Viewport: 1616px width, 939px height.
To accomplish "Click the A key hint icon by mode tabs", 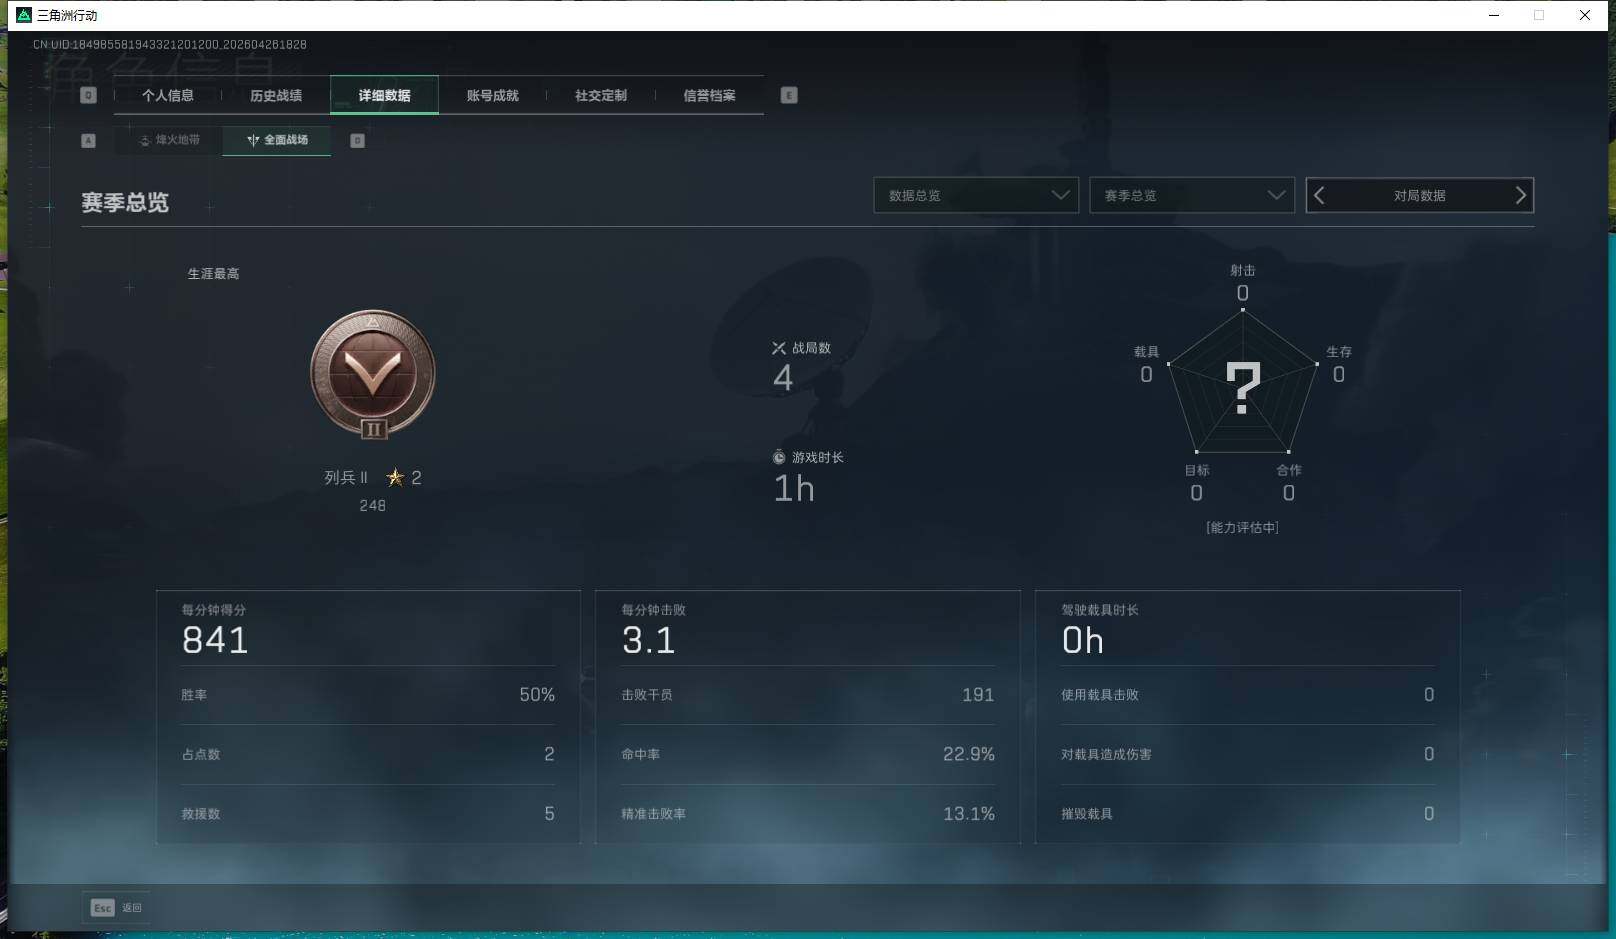I will tap(88, 140).
